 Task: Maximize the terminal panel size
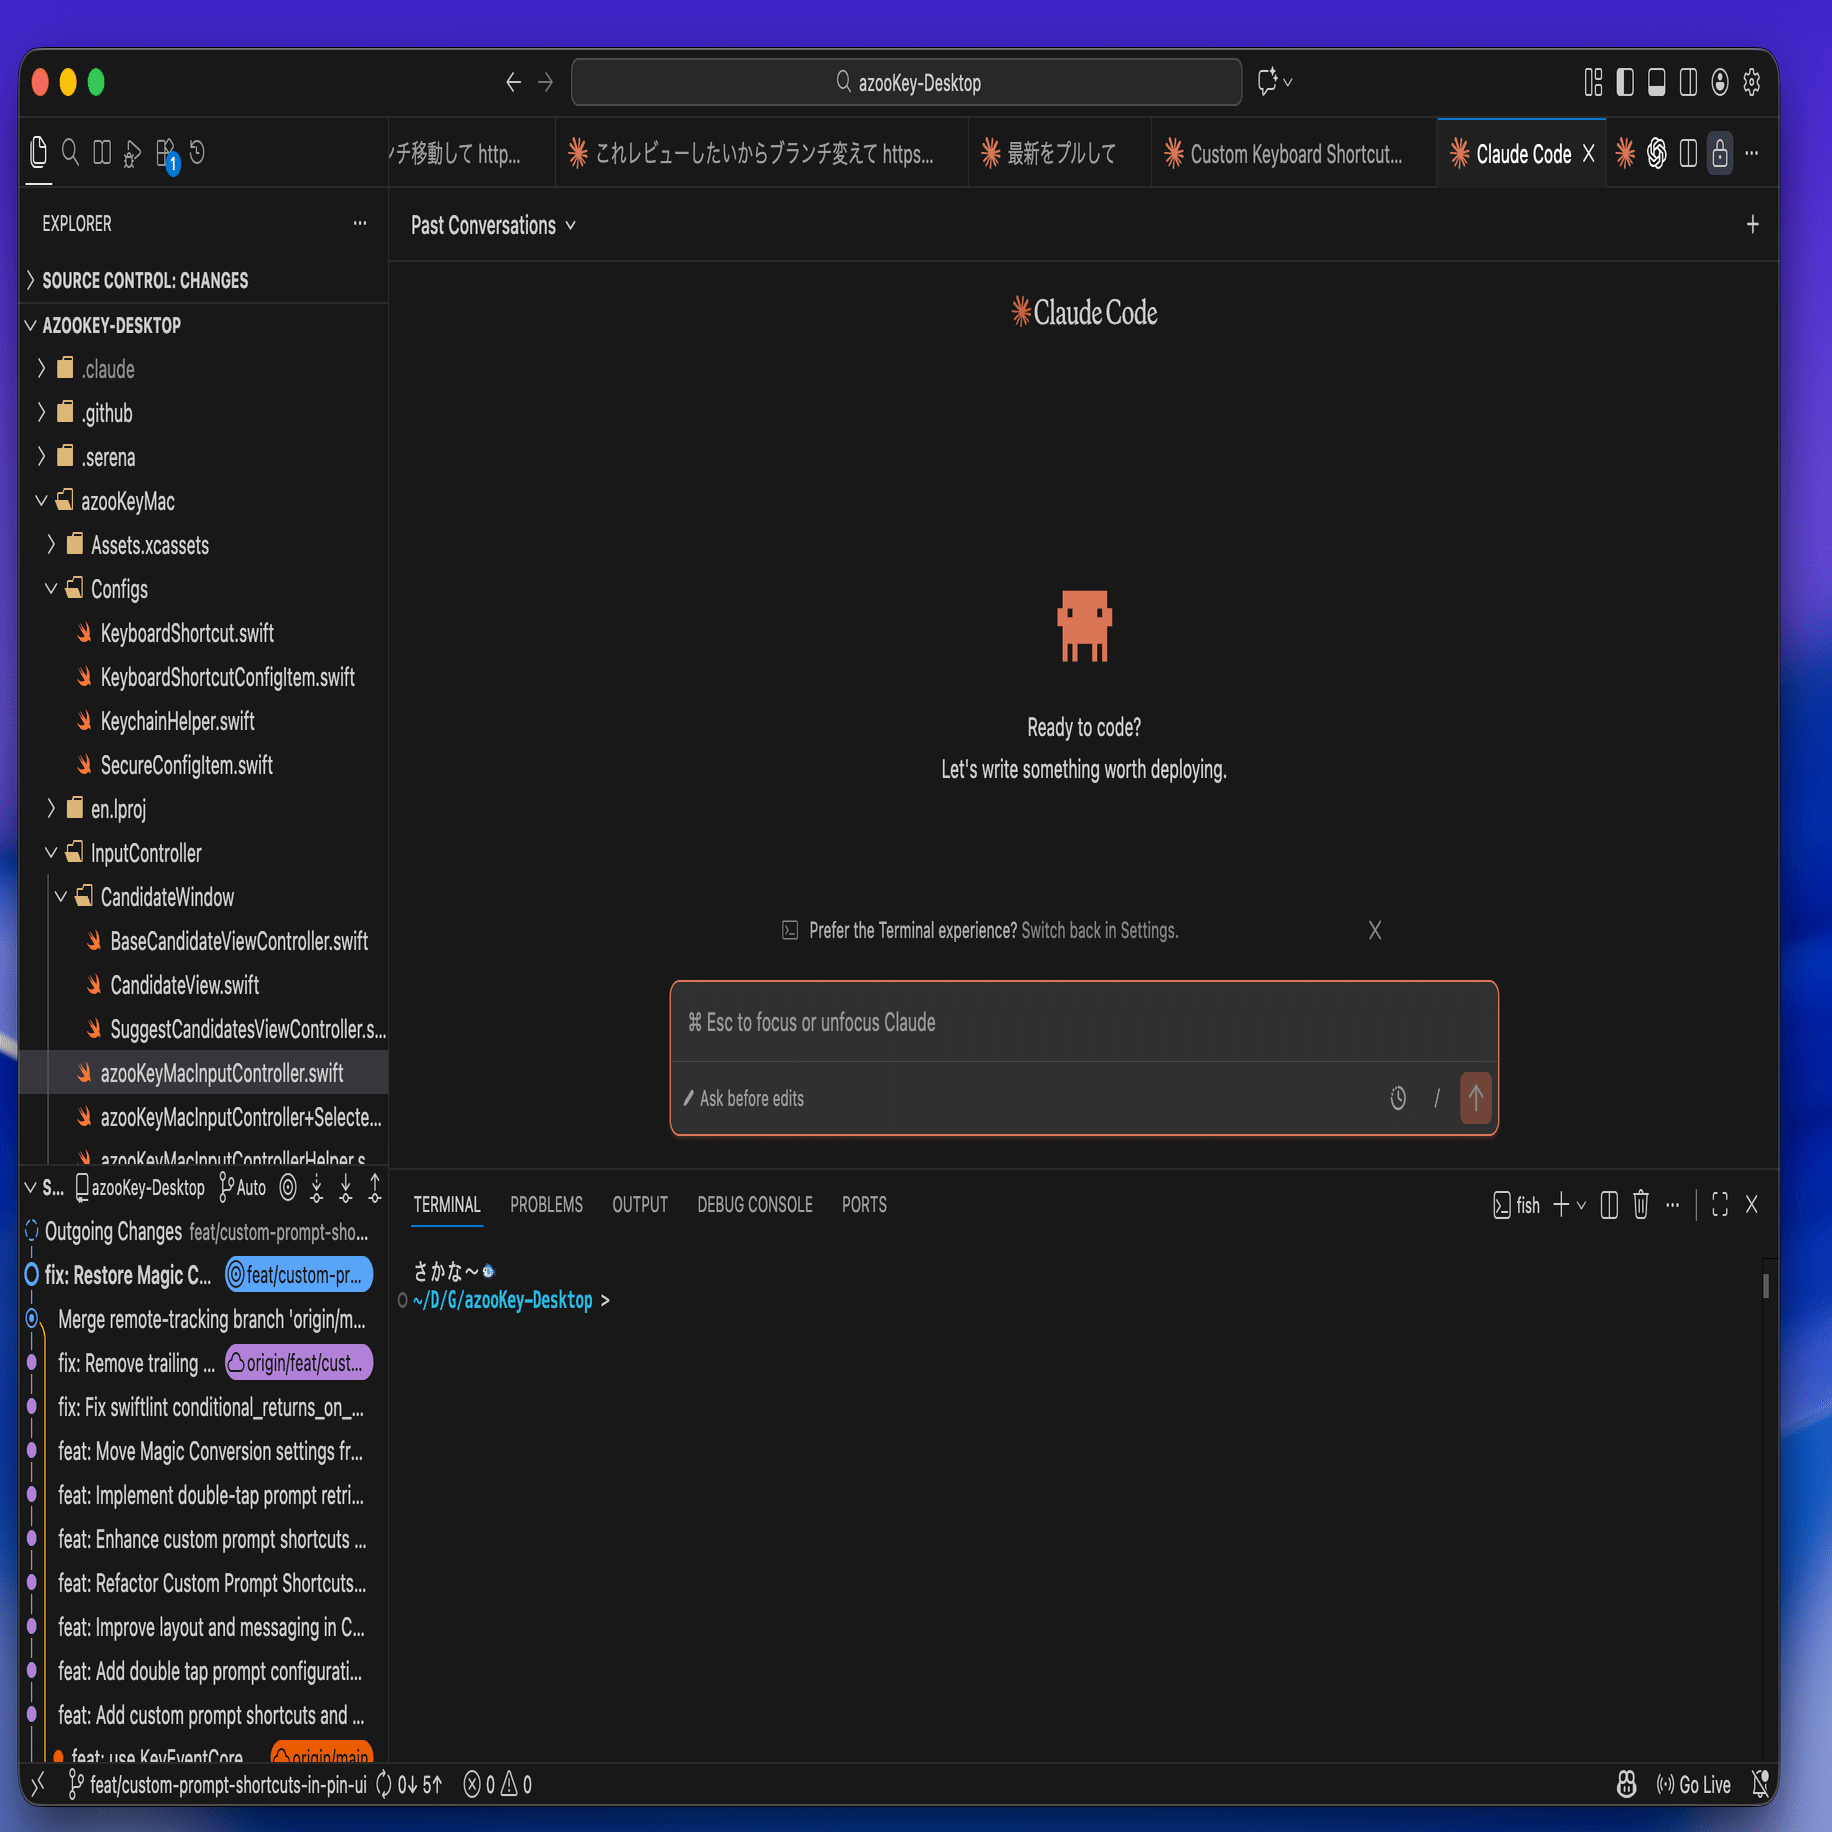[x=1720, y=1205]
